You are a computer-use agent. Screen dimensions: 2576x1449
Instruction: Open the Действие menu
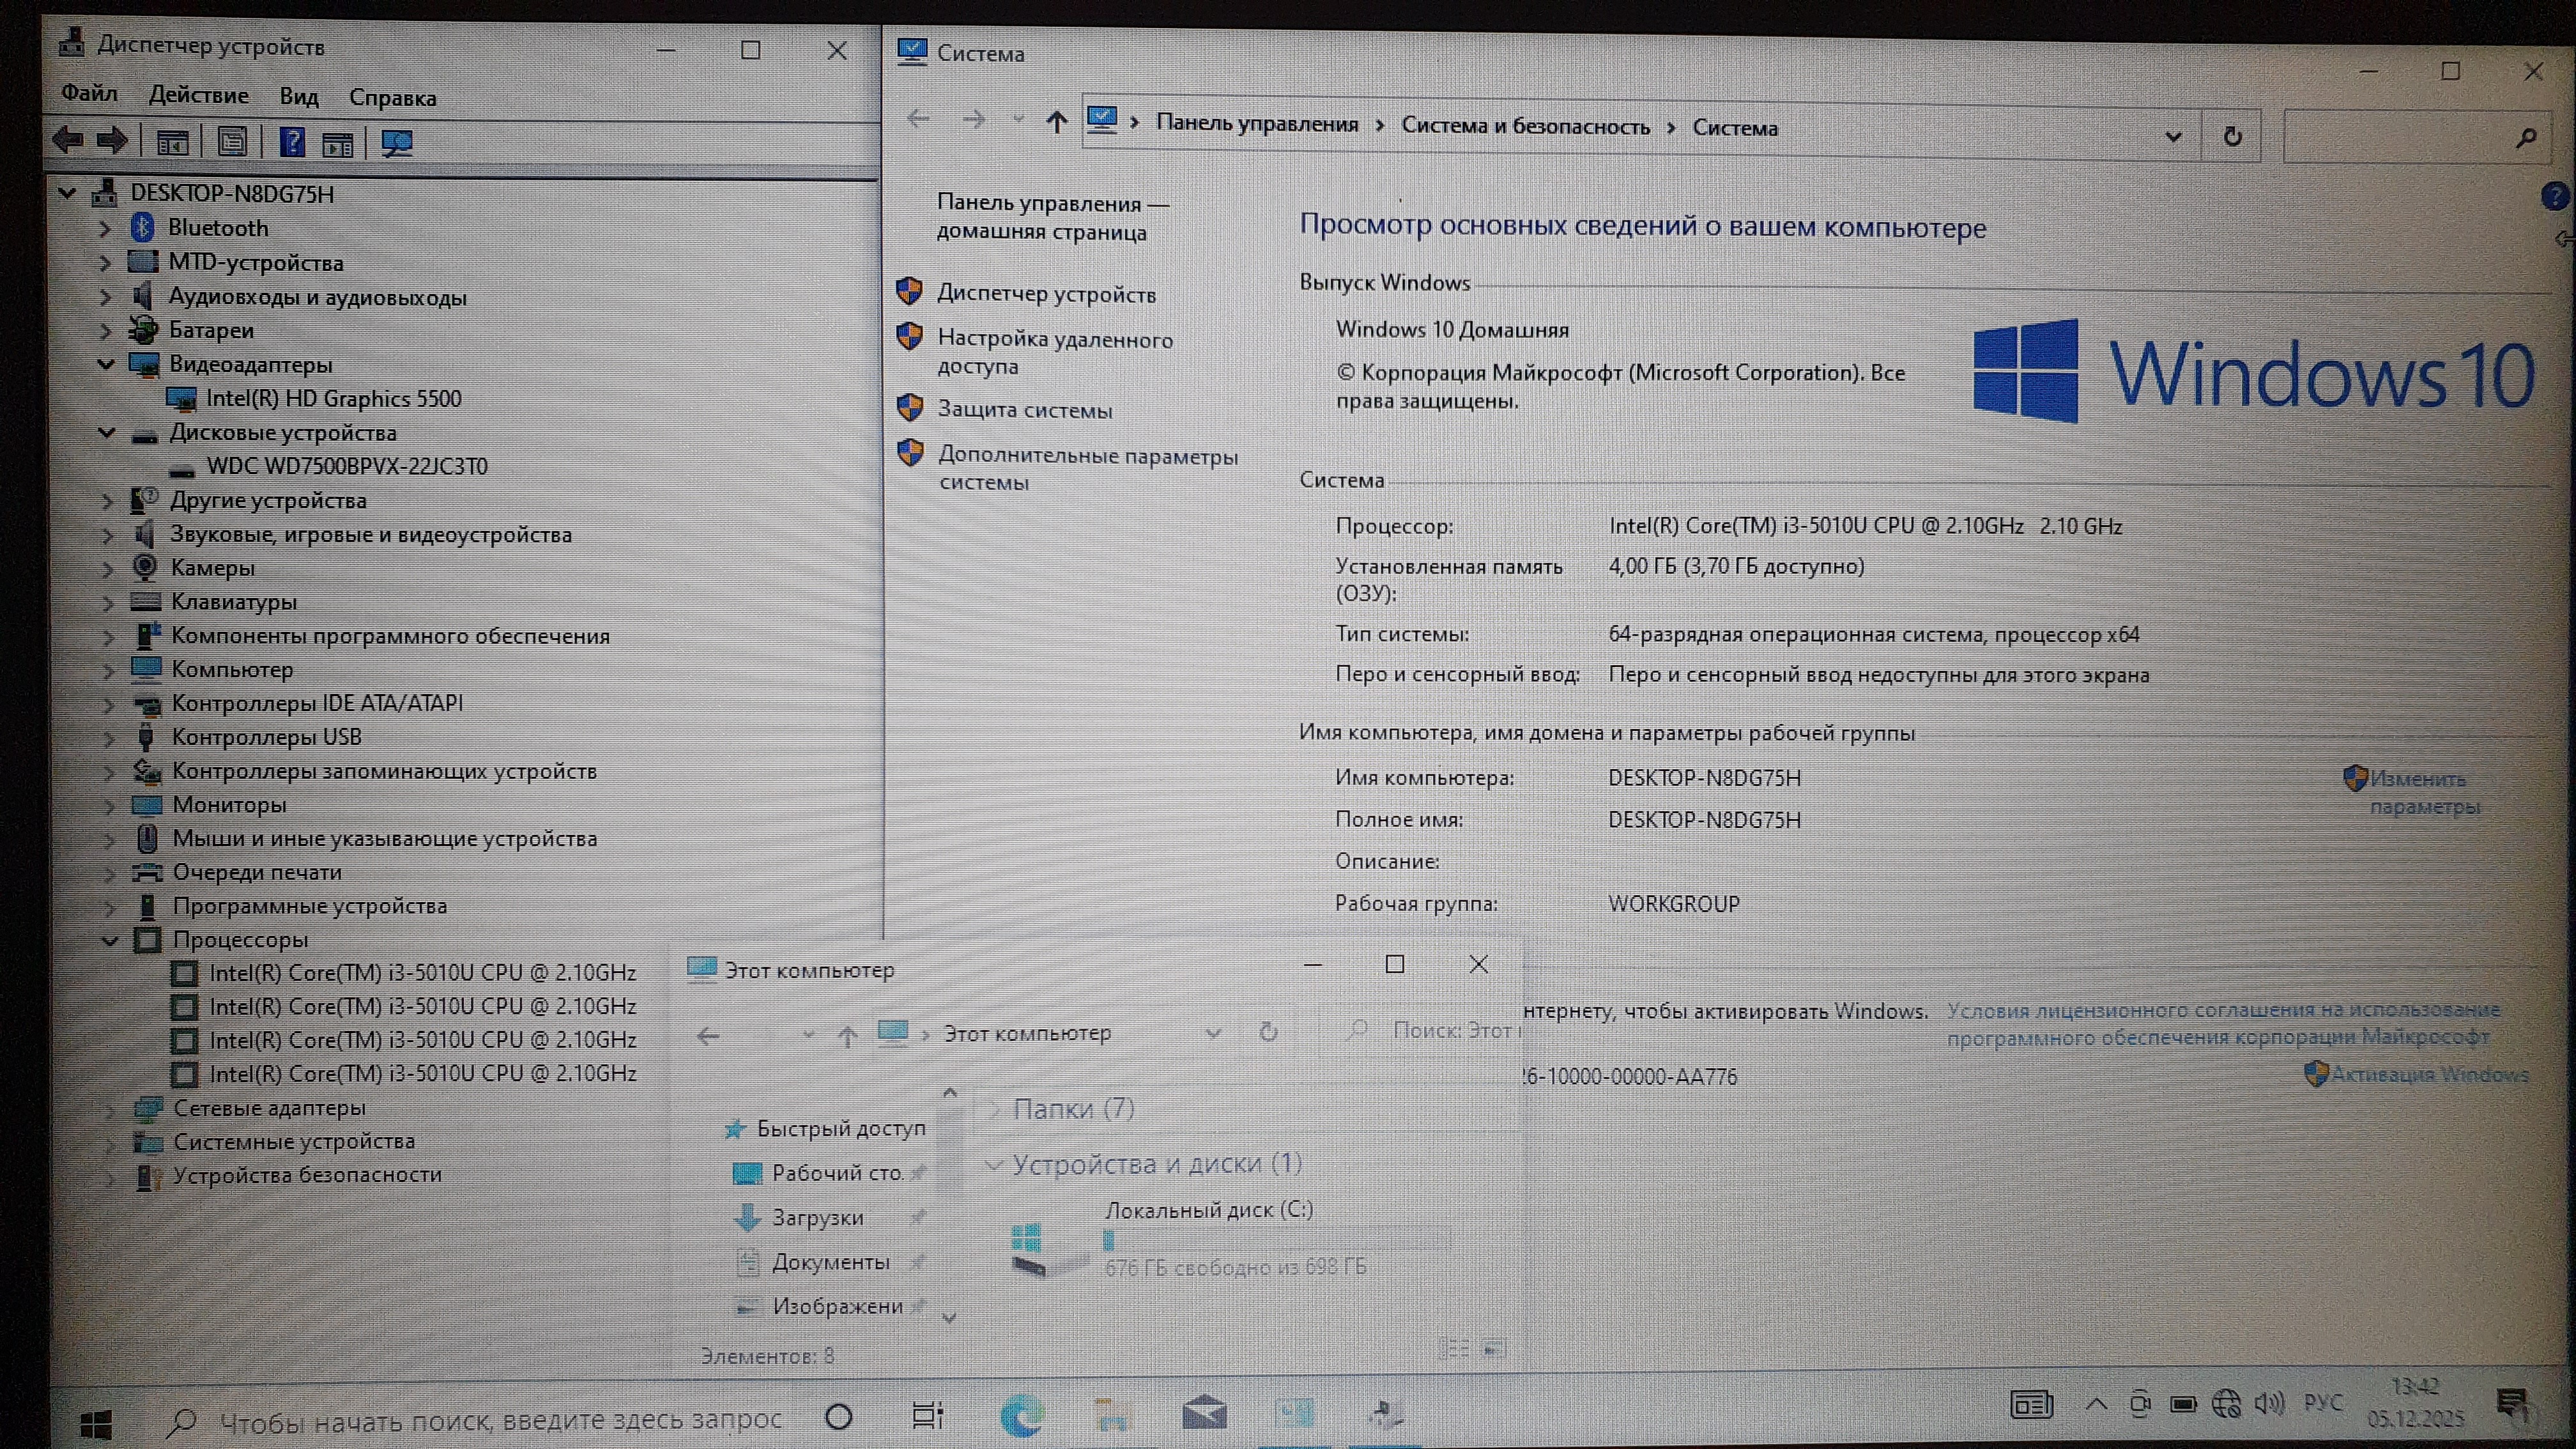[x=198, y=95]
